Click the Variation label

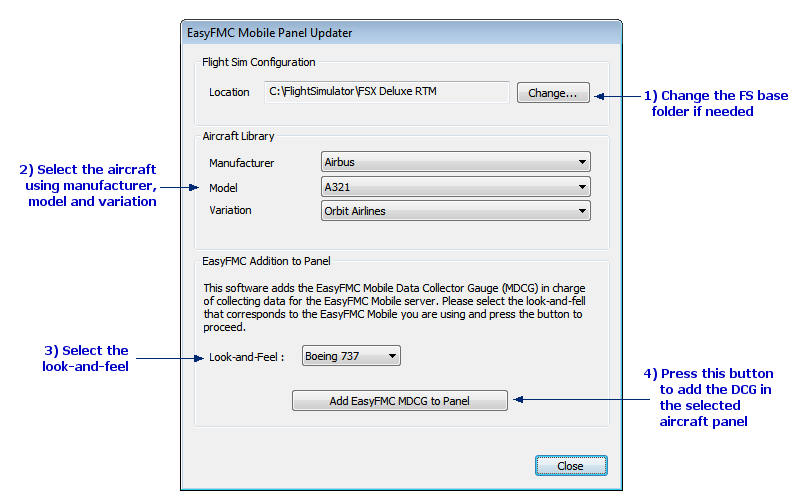pos(230,210)
